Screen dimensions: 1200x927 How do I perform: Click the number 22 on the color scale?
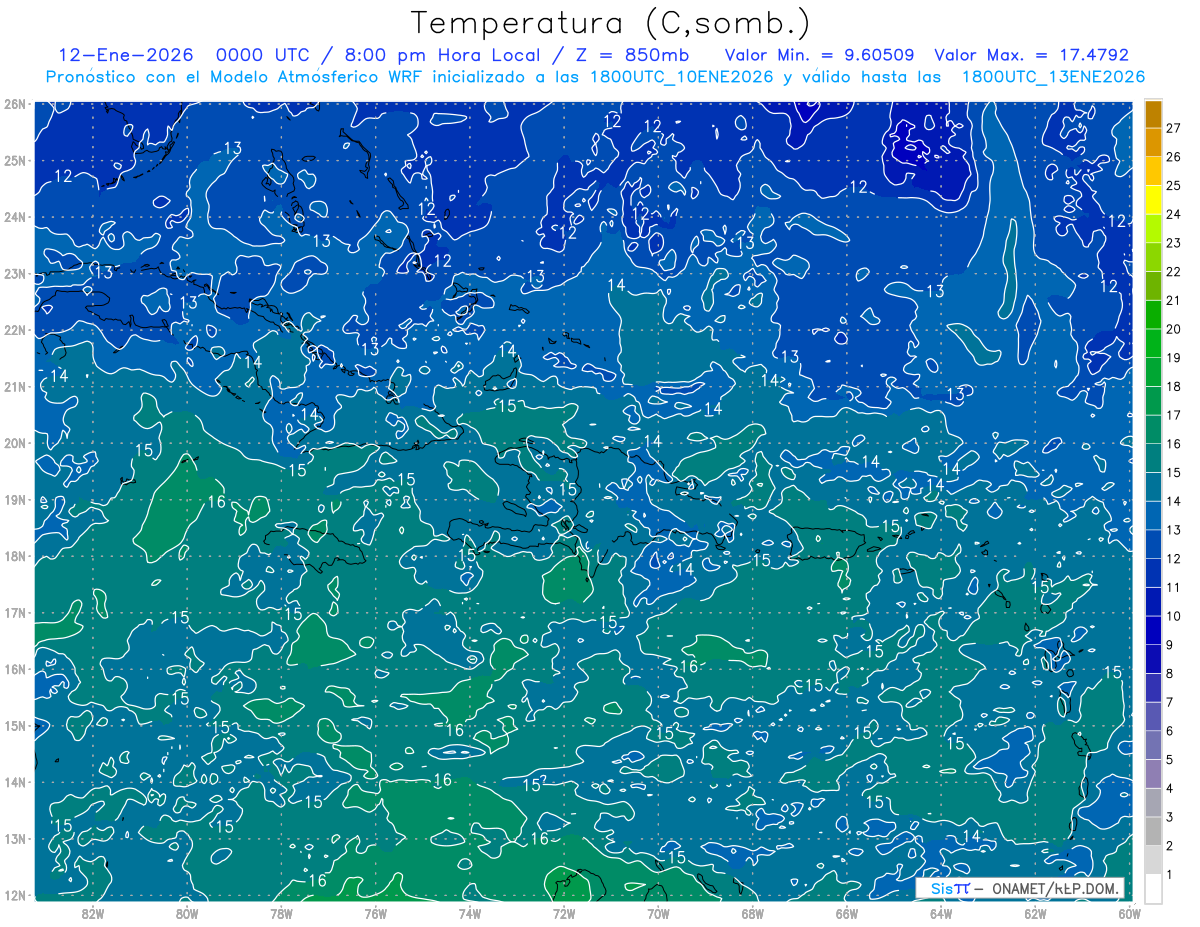coord(1174,272)
